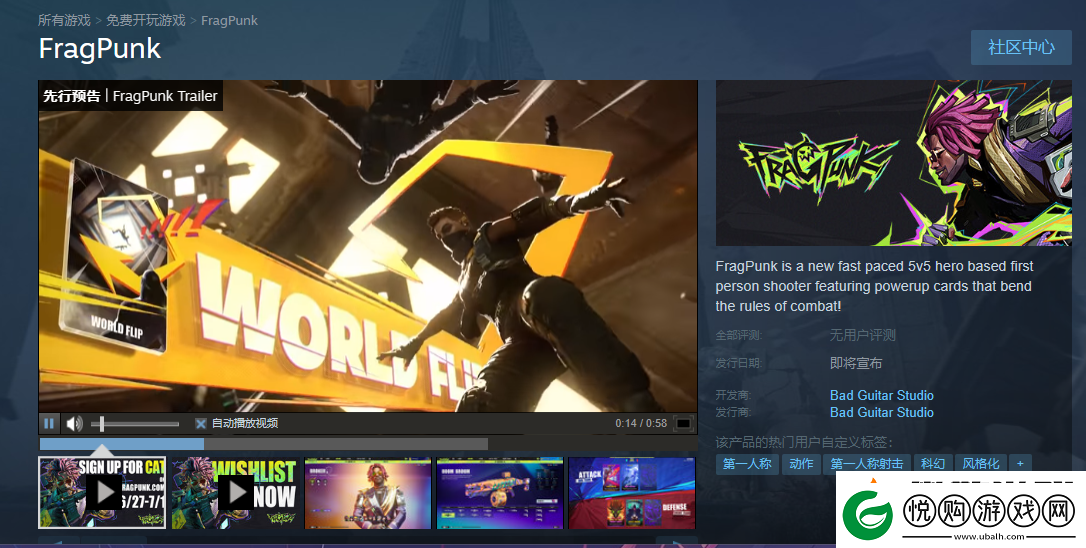Image resolution: width=1086 pixels, height=548 pixels.
Task: Select the 第一人称 tag
Action: [747, 463]
